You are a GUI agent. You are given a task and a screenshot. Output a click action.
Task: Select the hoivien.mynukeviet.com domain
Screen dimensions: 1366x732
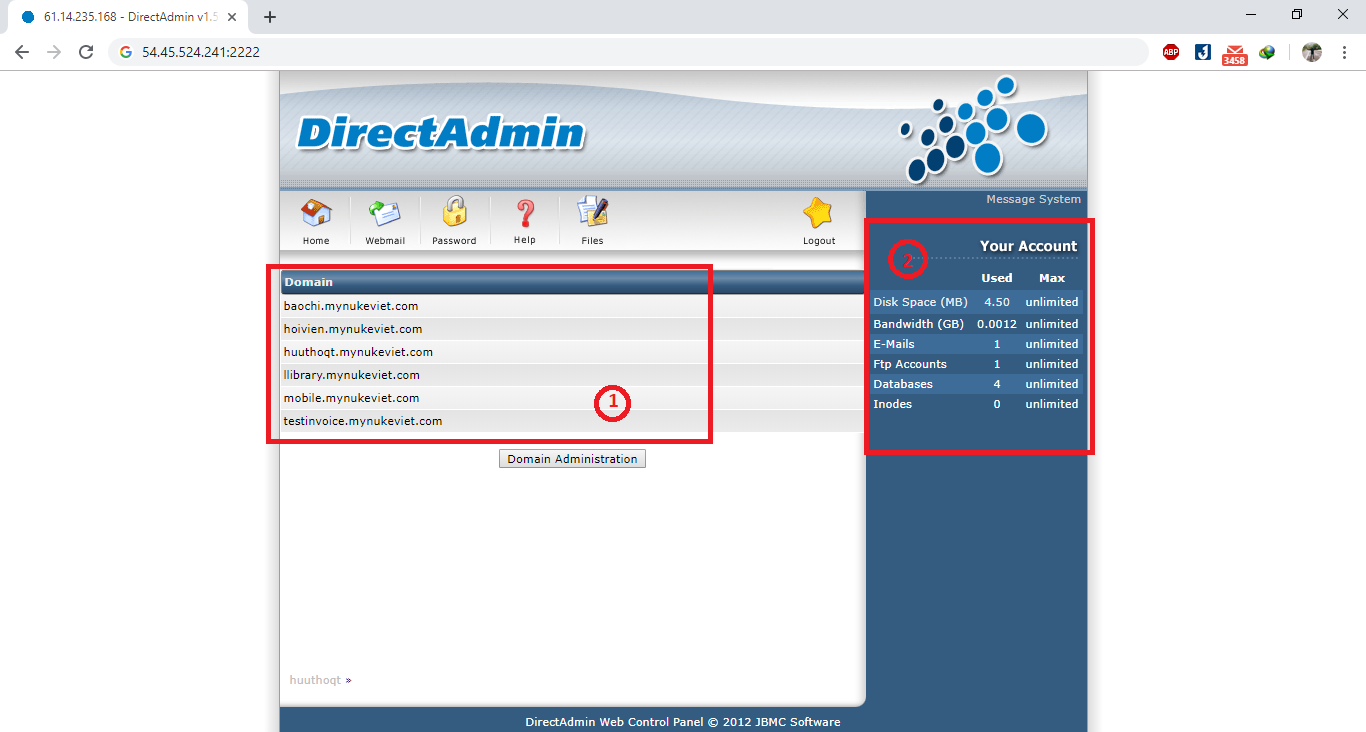tap(353, 329)
